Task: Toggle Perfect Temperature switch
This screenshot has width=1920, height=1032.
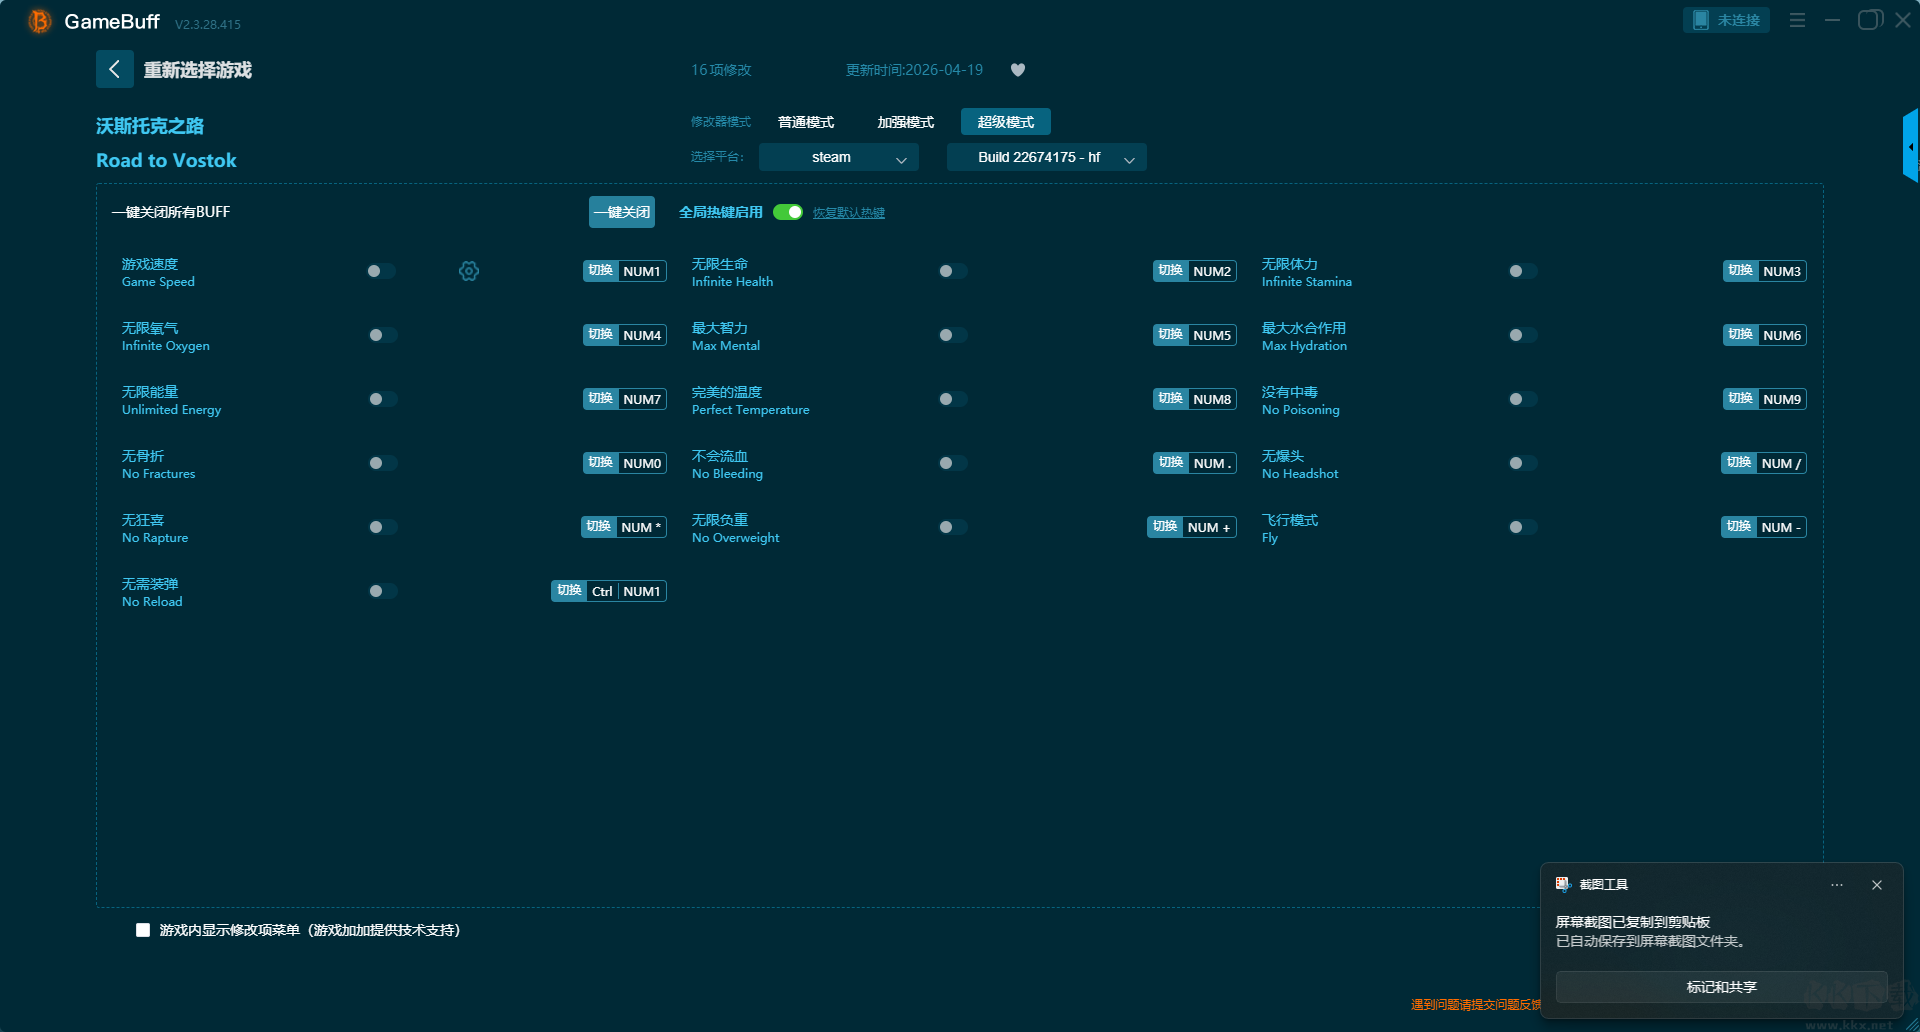Action: pos(953,399)
